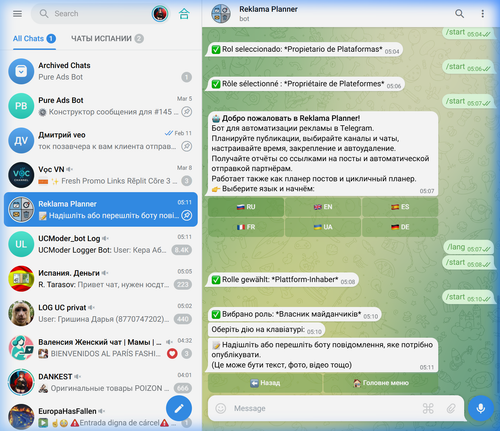The image size is (500, 431).
Task: Open Archived Chats
Action: pos(101,71)
